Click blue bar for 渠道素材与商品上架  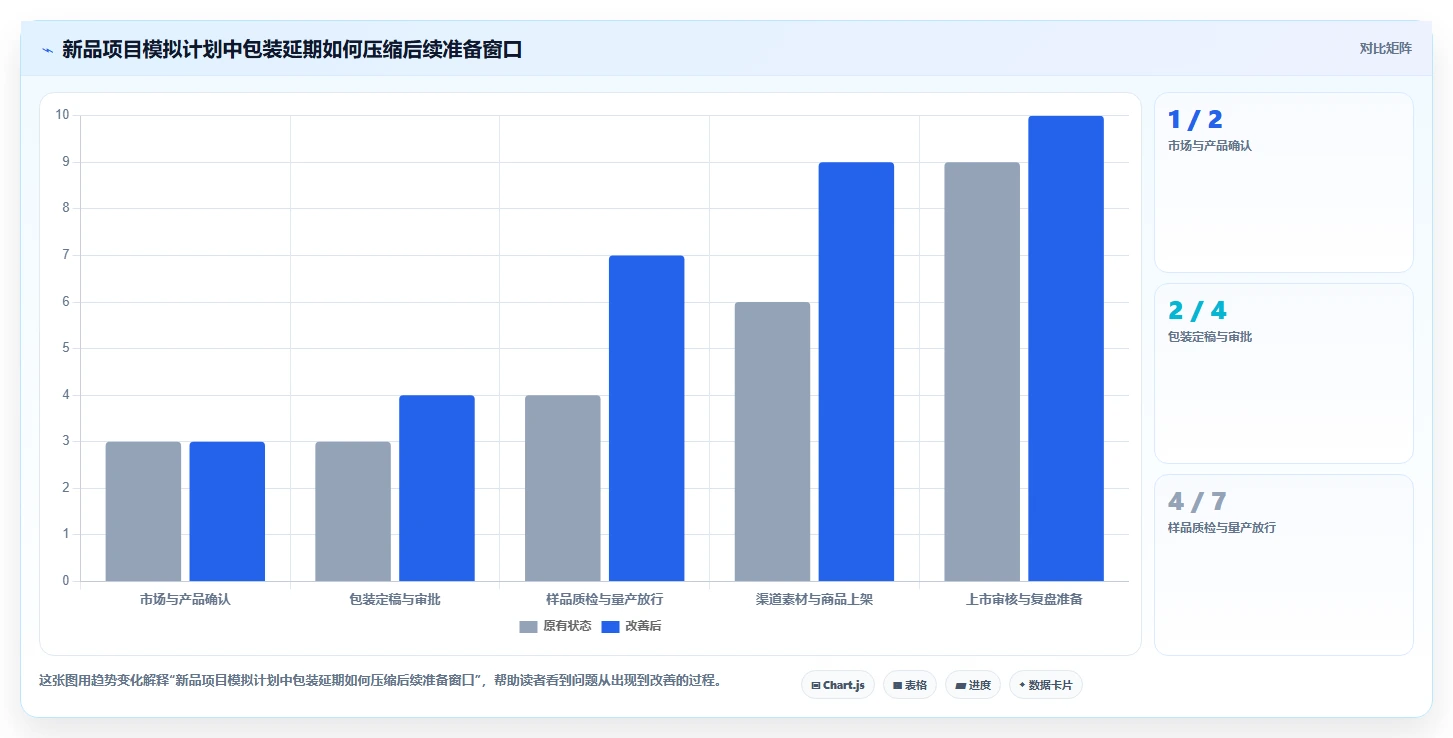pyautogui.click(x=856, y=372)
